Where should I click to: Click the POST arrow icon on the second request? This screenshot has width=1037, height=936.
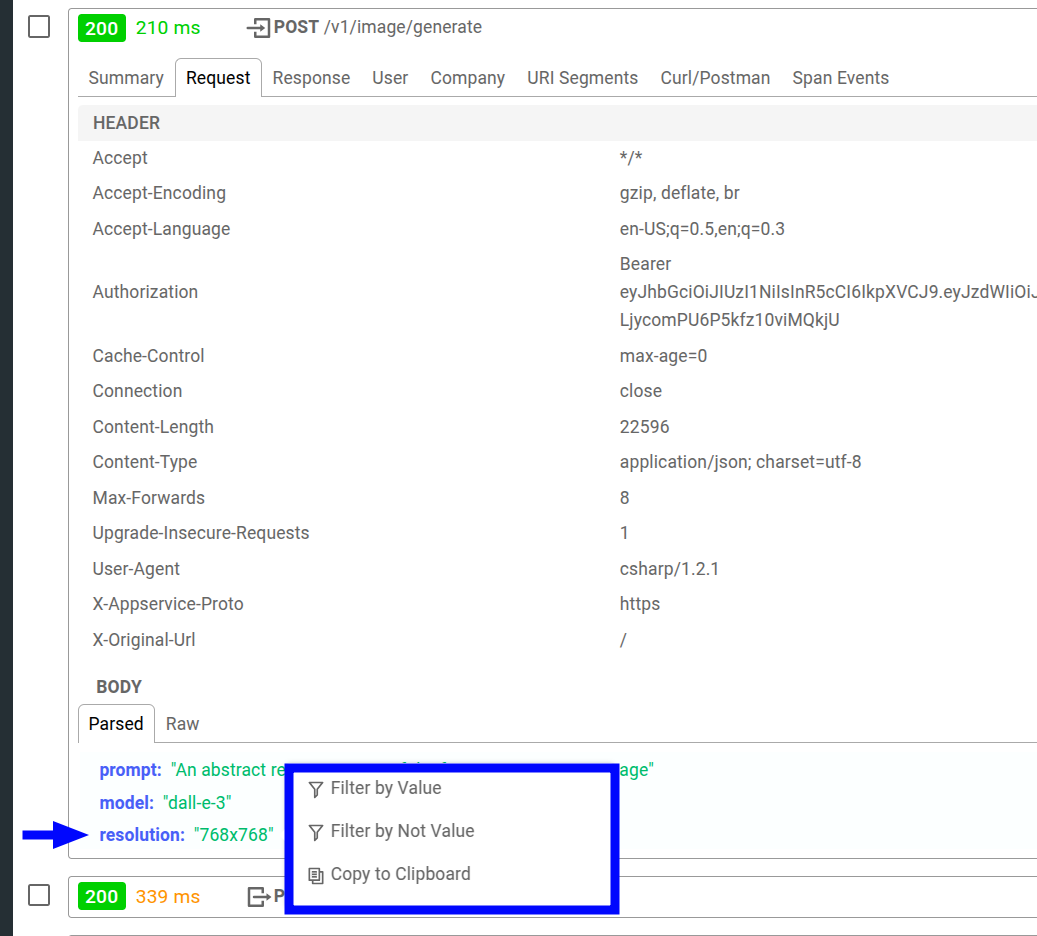click(x=259, y=896)
